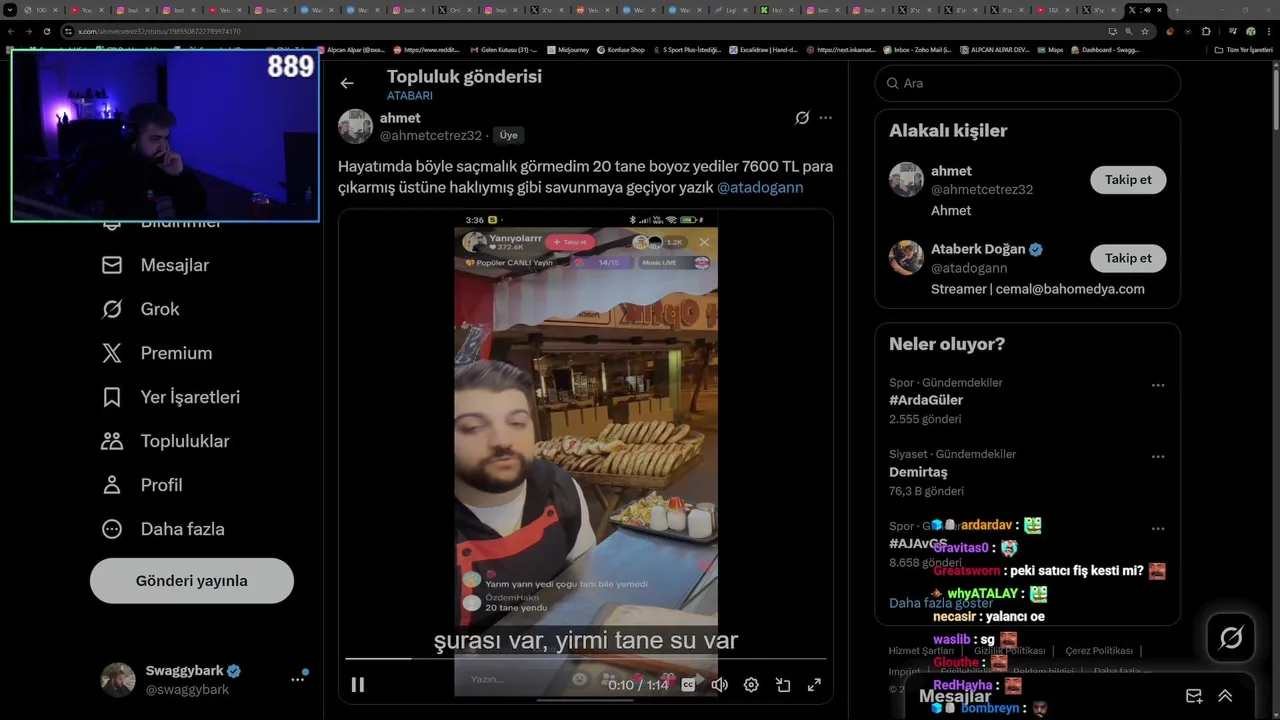Go back using the post header arrow
Screen dimensions: 1280x720
coord(347,84)
